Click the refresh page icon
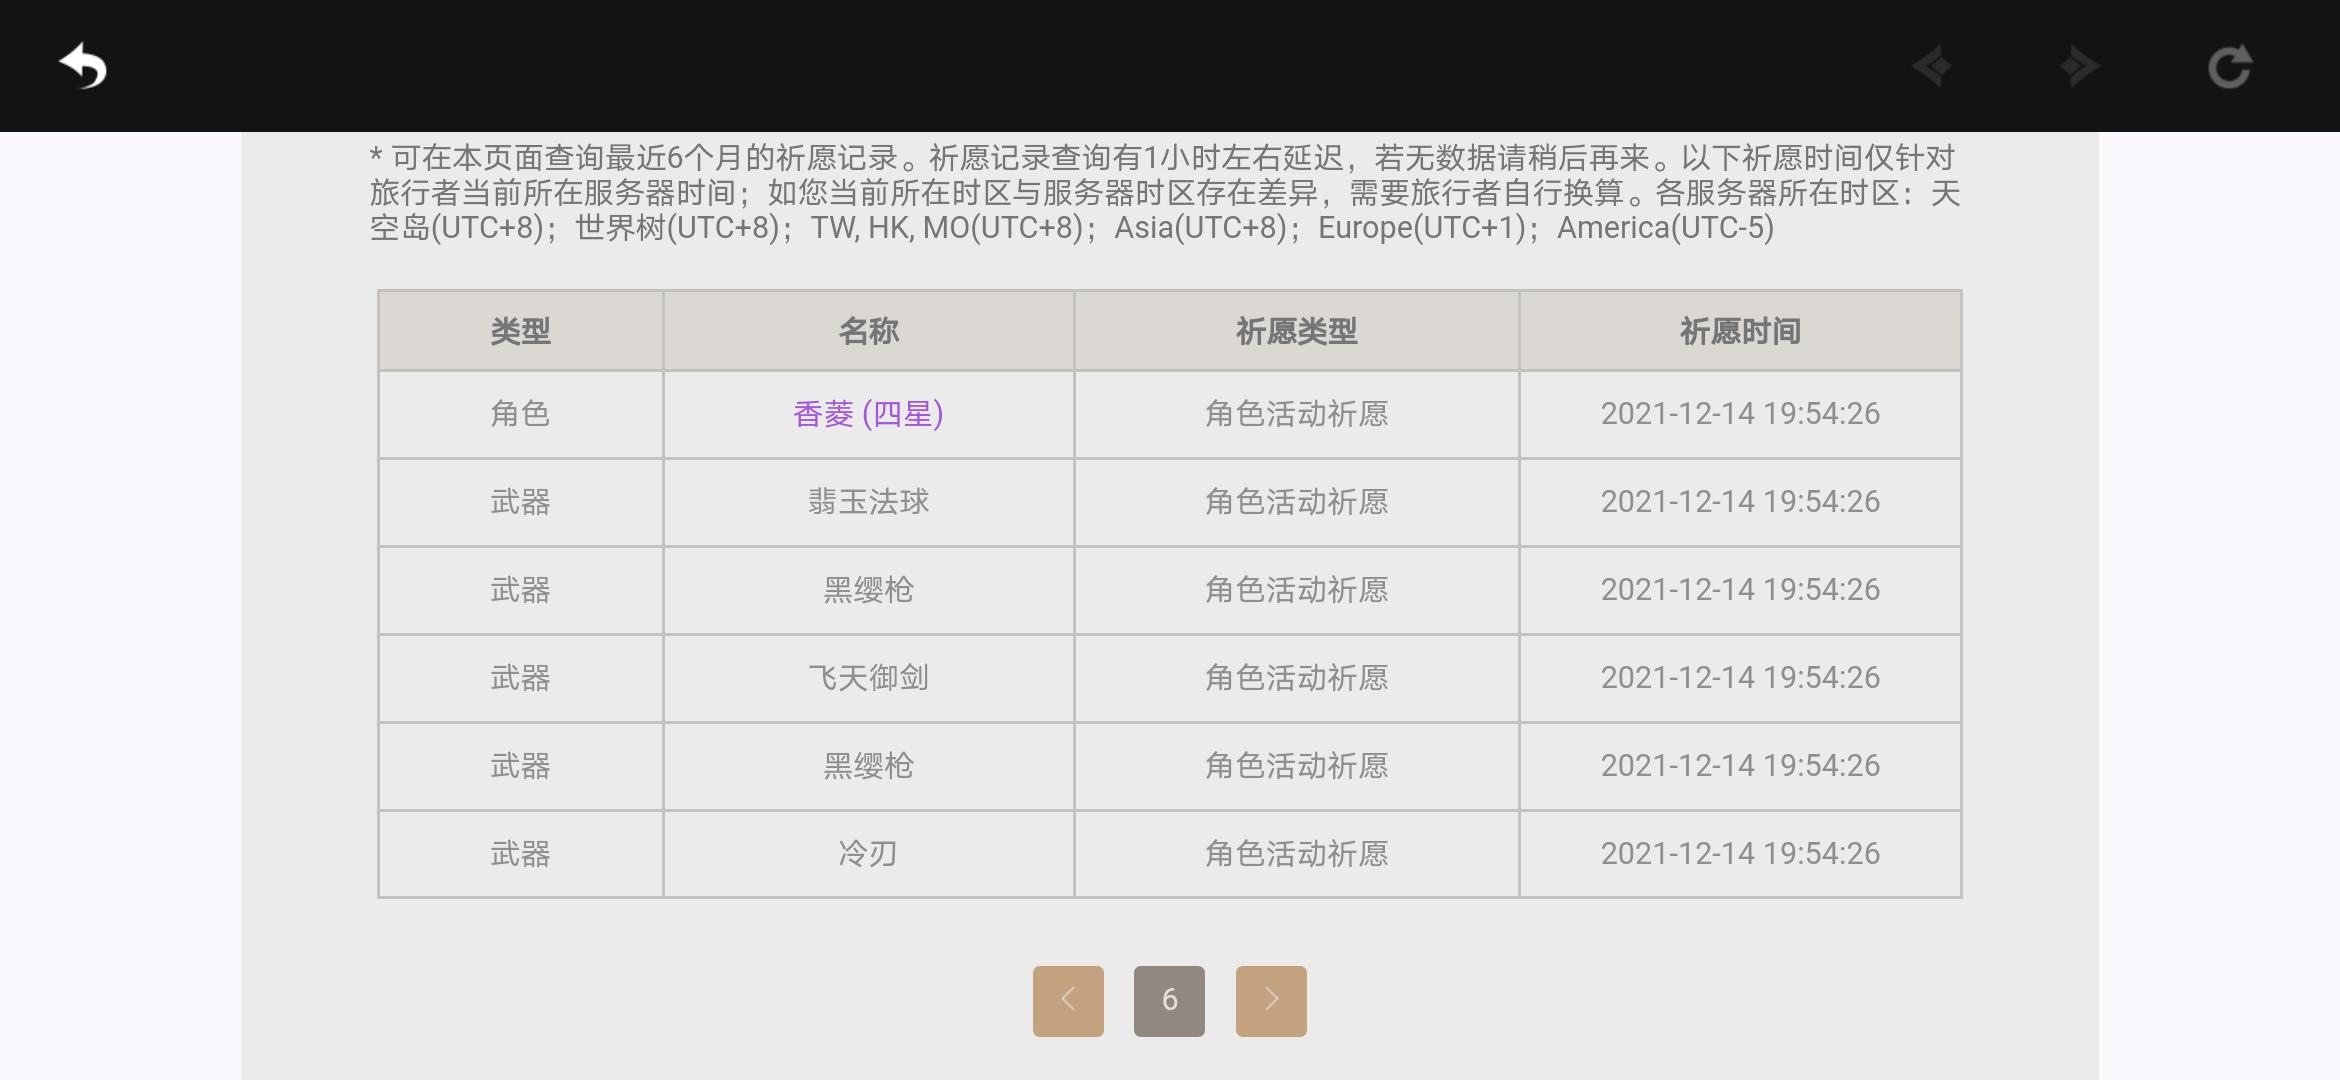2340x1080 pixels. (2229, 67)
